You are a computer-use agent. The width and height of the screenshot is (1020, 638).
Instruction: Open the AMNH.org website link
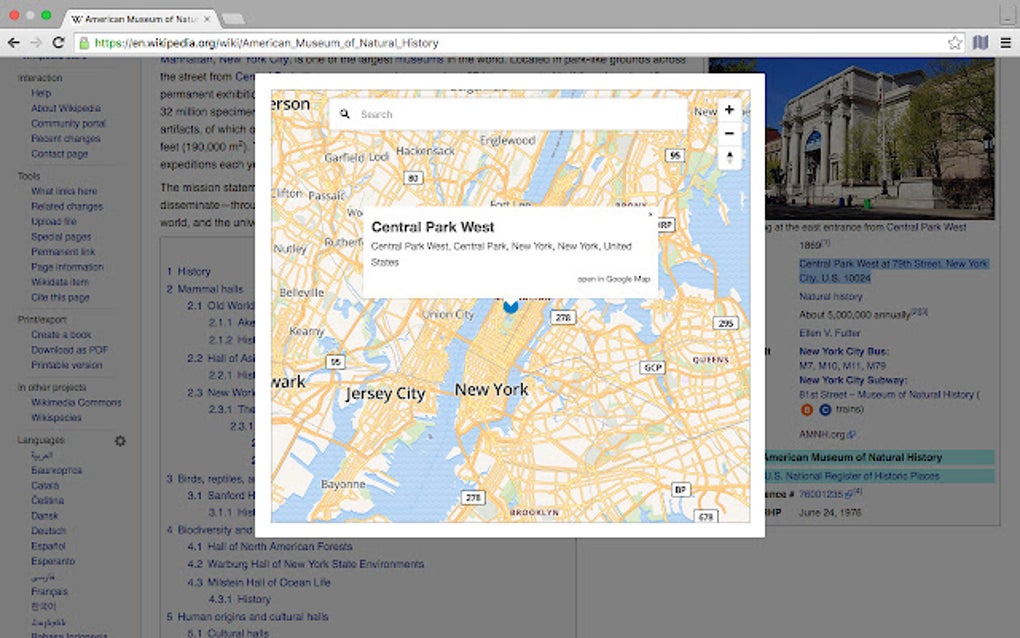pyautogui.click(x=827, y=434)
